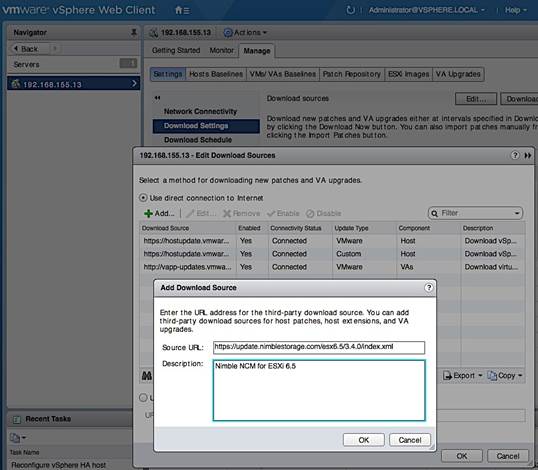Click the Description text area

point(319,390)
